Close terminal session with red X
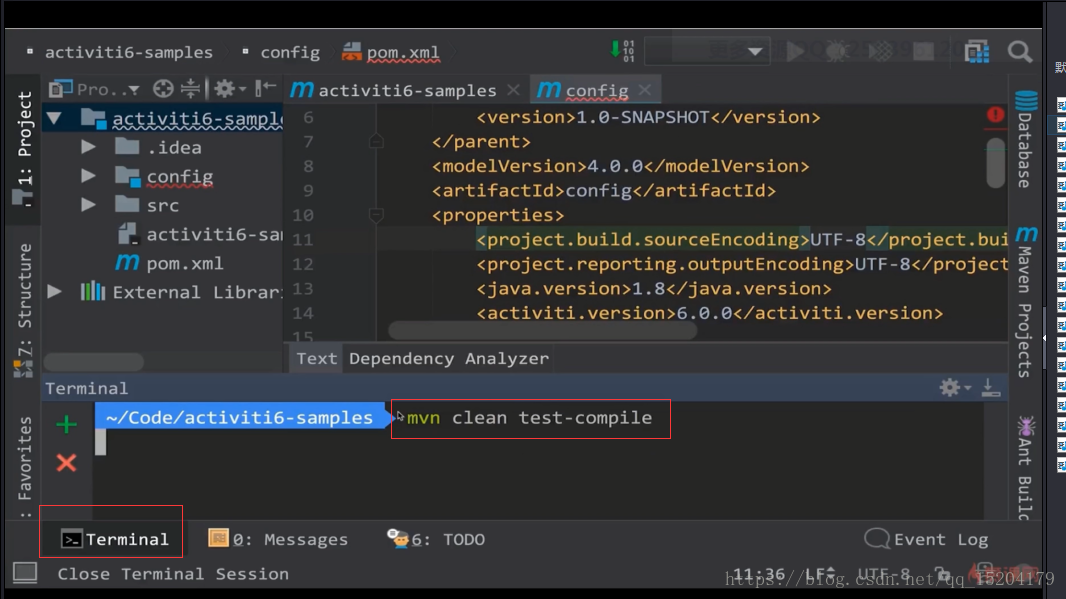Image resolution: width=1066 pixels, height=599 pixels. point(67,463)
